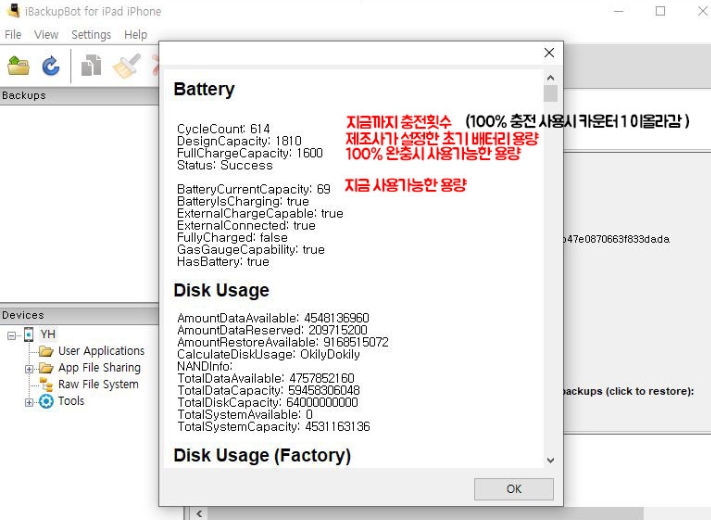711x520 pixels.
Task: Click the BatteryIsCharging: true line
Action: (x=243, y=201)
